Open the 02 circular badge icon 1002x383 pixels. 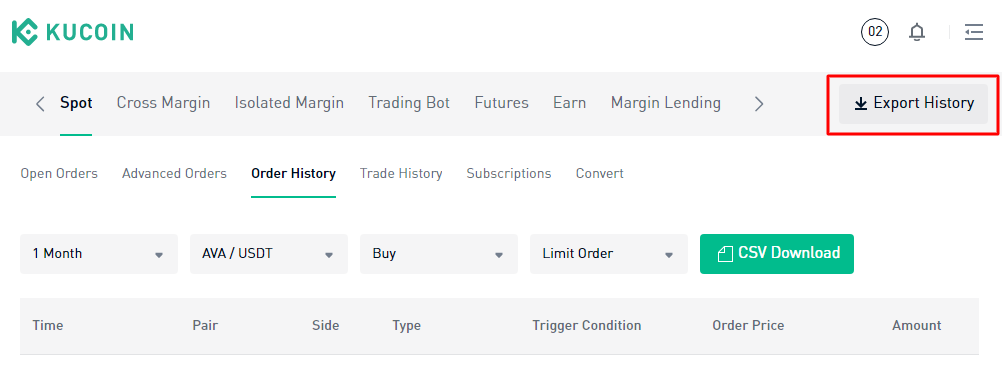(875, 32)
